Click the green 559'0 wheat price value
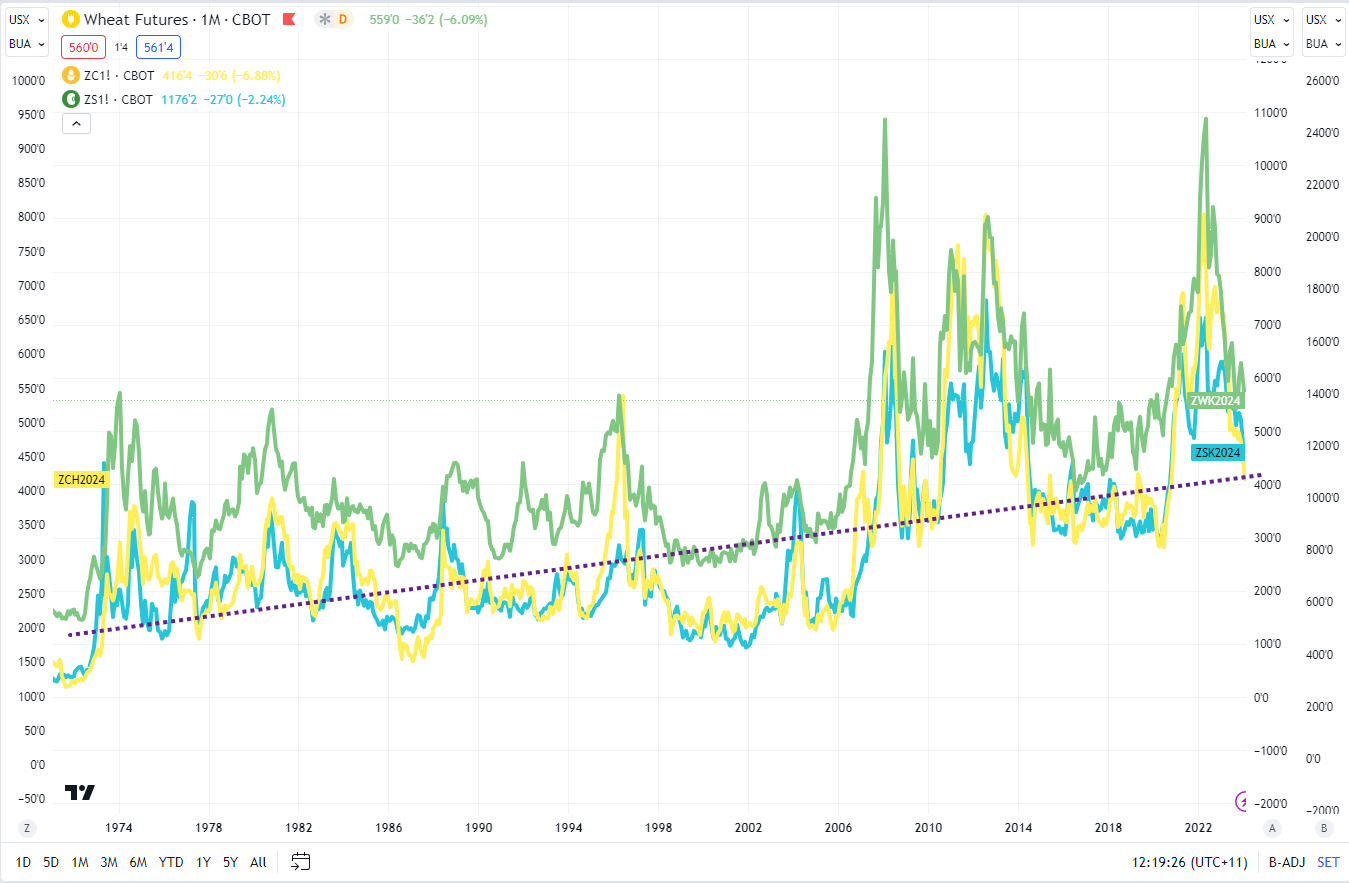This screenshot has height=883, width=1349. pos(384,19)
